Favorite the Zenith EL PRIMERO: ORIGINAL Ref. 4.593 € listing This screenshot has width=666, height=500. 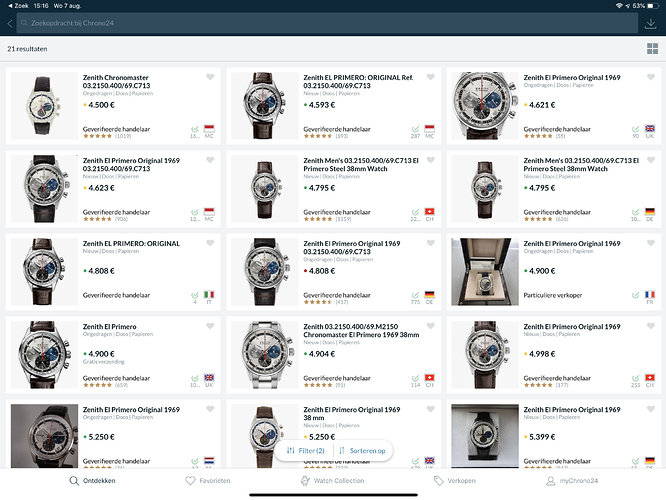coord(431,77)
